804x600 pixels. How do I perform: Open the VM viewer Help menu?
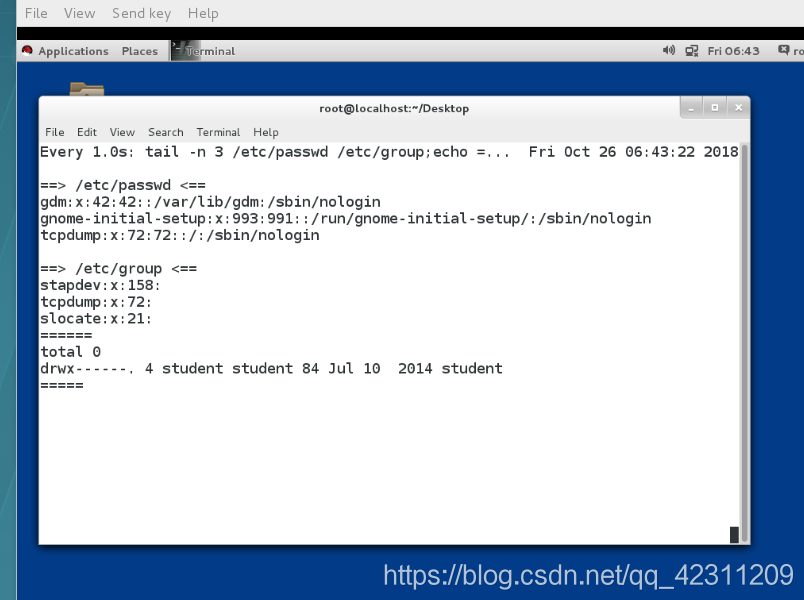(203, 13)
